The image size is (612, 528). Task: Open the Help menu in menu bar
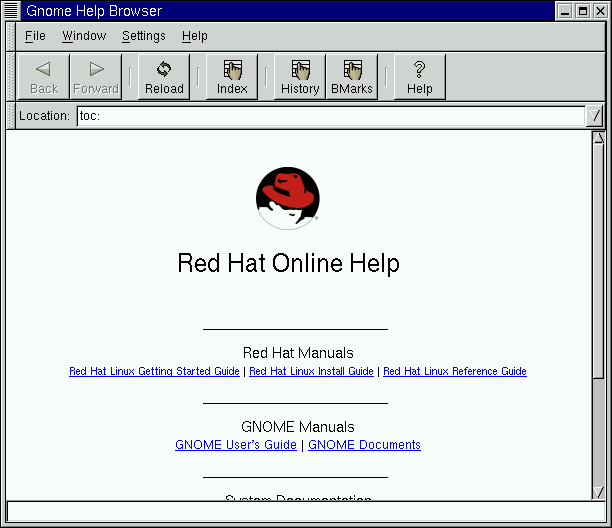pos(195,36)
